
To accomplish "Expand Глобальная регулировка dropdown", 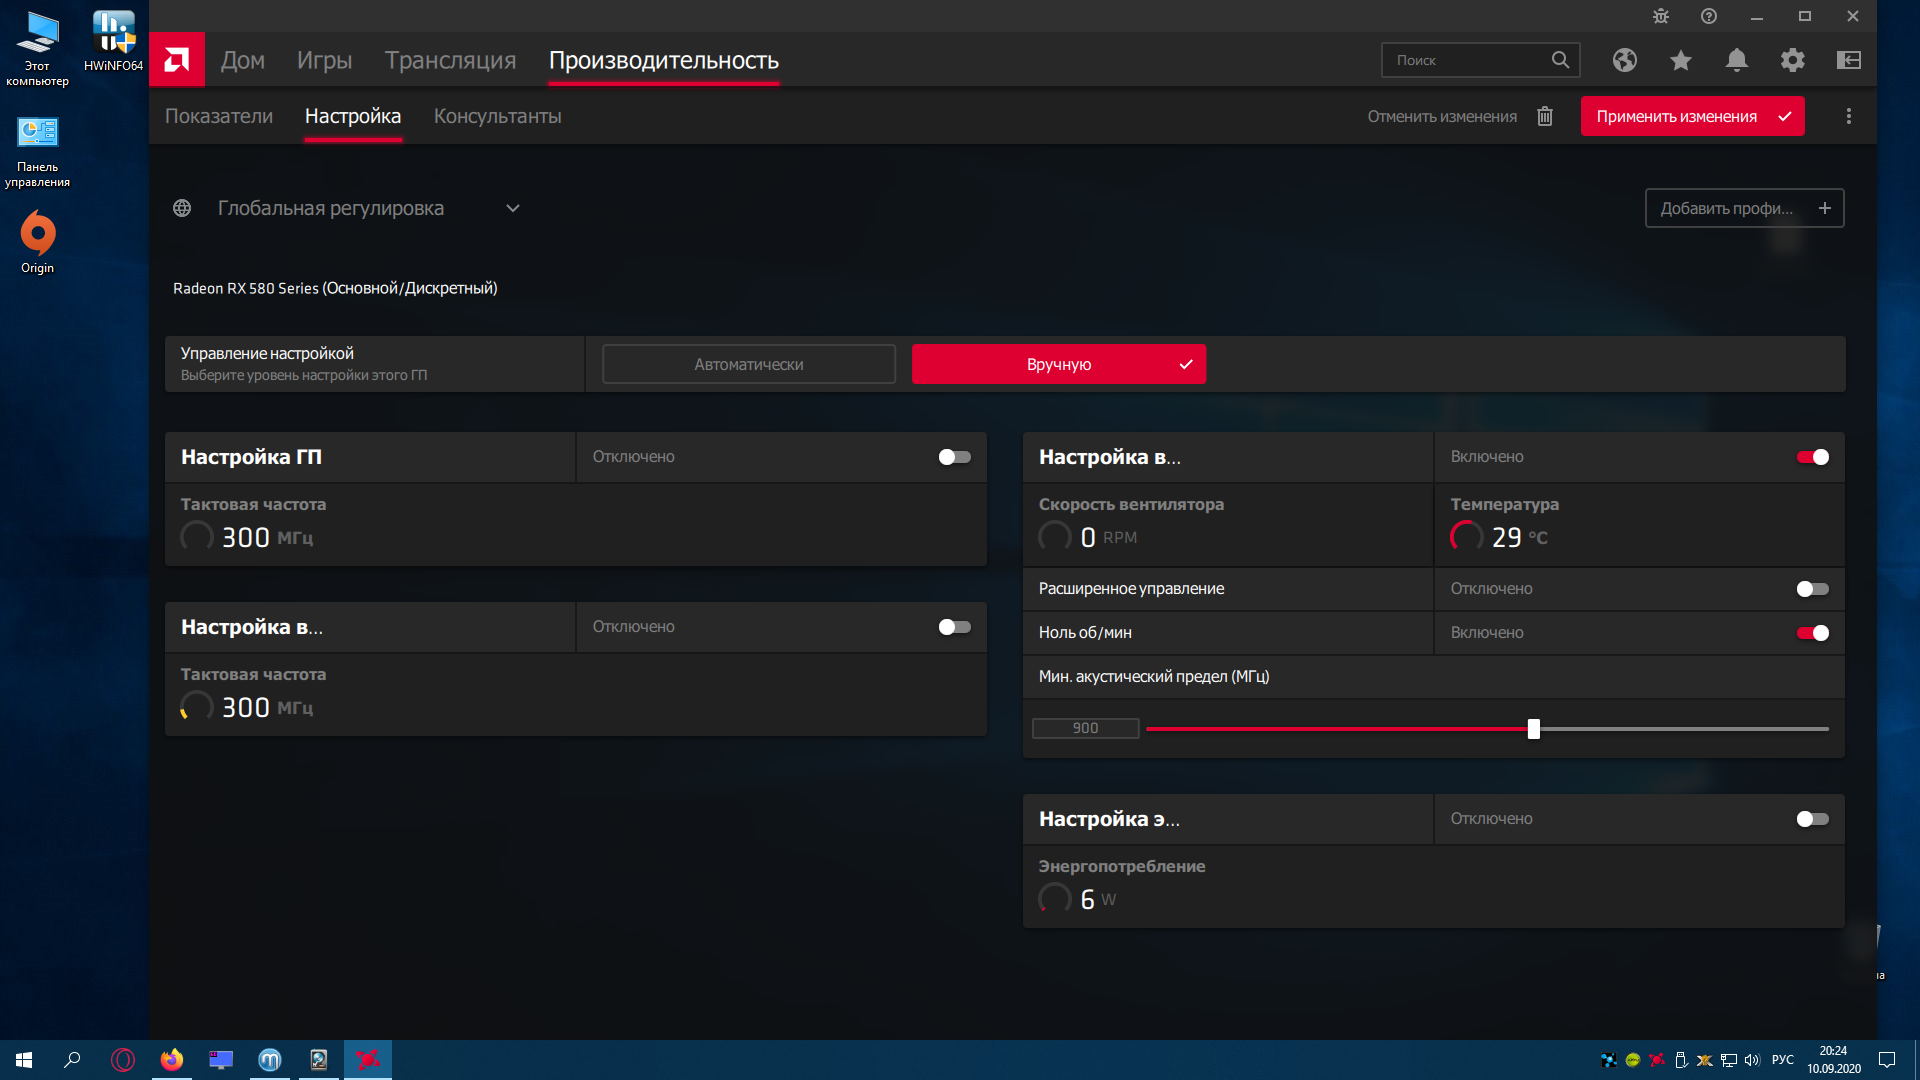I will pos(512,208).
